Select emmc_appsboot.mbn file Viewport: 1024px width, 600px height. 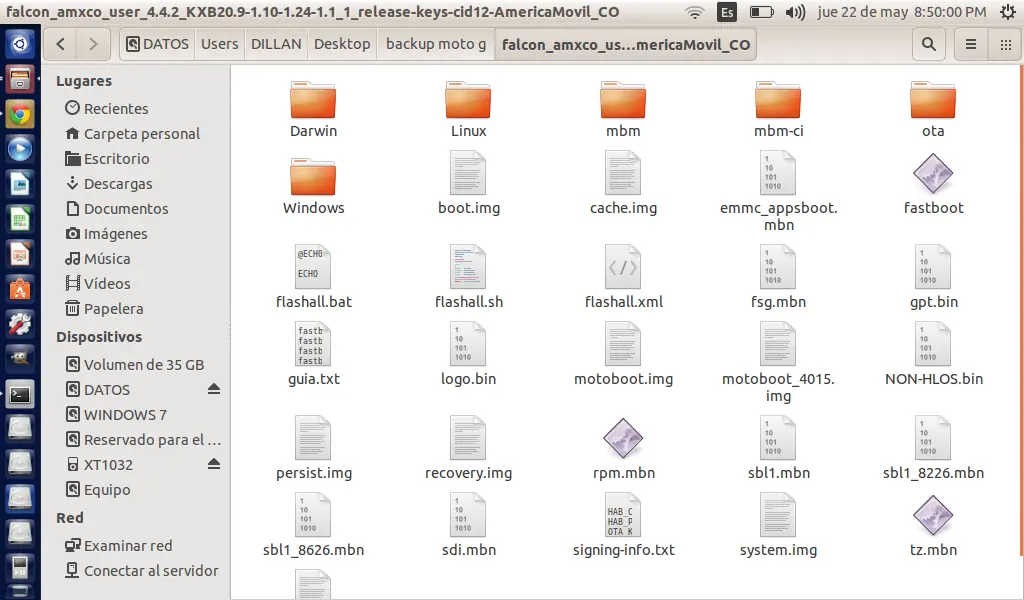[x=778, y=191]
